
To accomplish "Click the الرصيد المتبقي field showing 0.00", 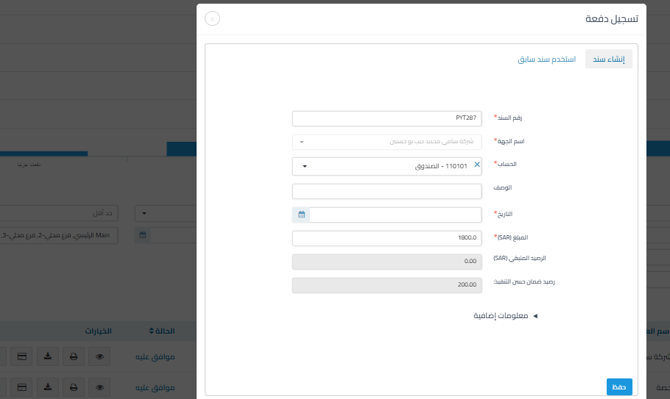I will click(x=387, y=261).
